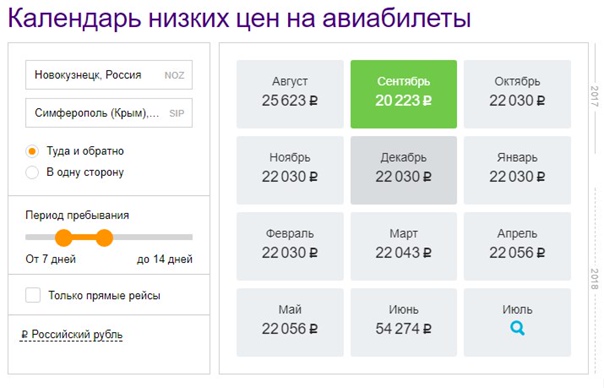Viewport: 604px width, 388px height.
Task: Pick the Ноябрь month tile
Action: click(x=290, y=170)
